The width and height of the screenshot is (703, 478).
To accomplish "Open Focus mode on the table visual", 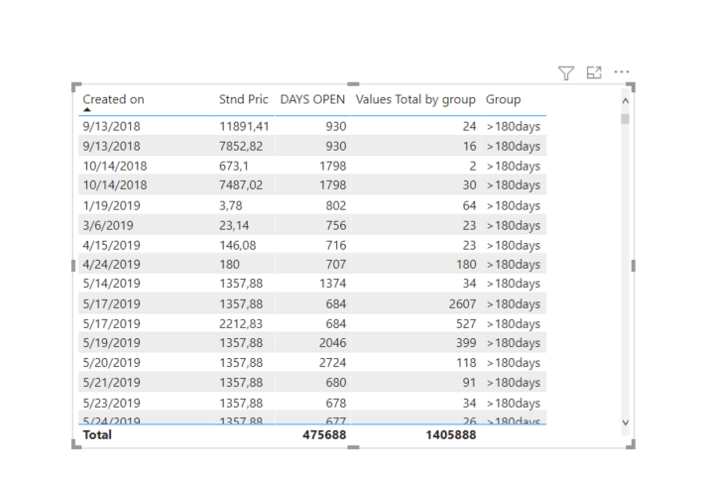I will coord(594,72).
